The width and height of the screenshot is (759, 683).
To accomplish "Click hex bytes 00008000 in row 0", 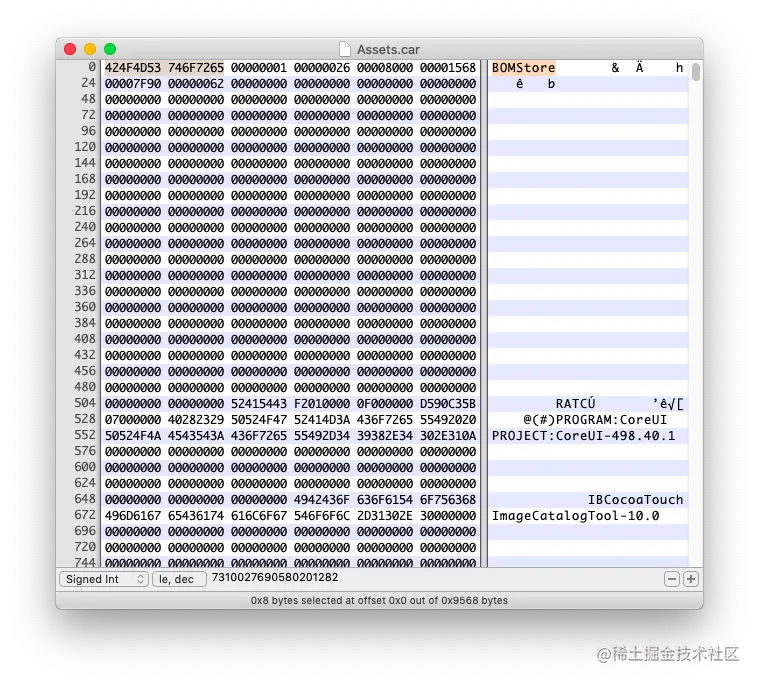I will pos(385,68).
